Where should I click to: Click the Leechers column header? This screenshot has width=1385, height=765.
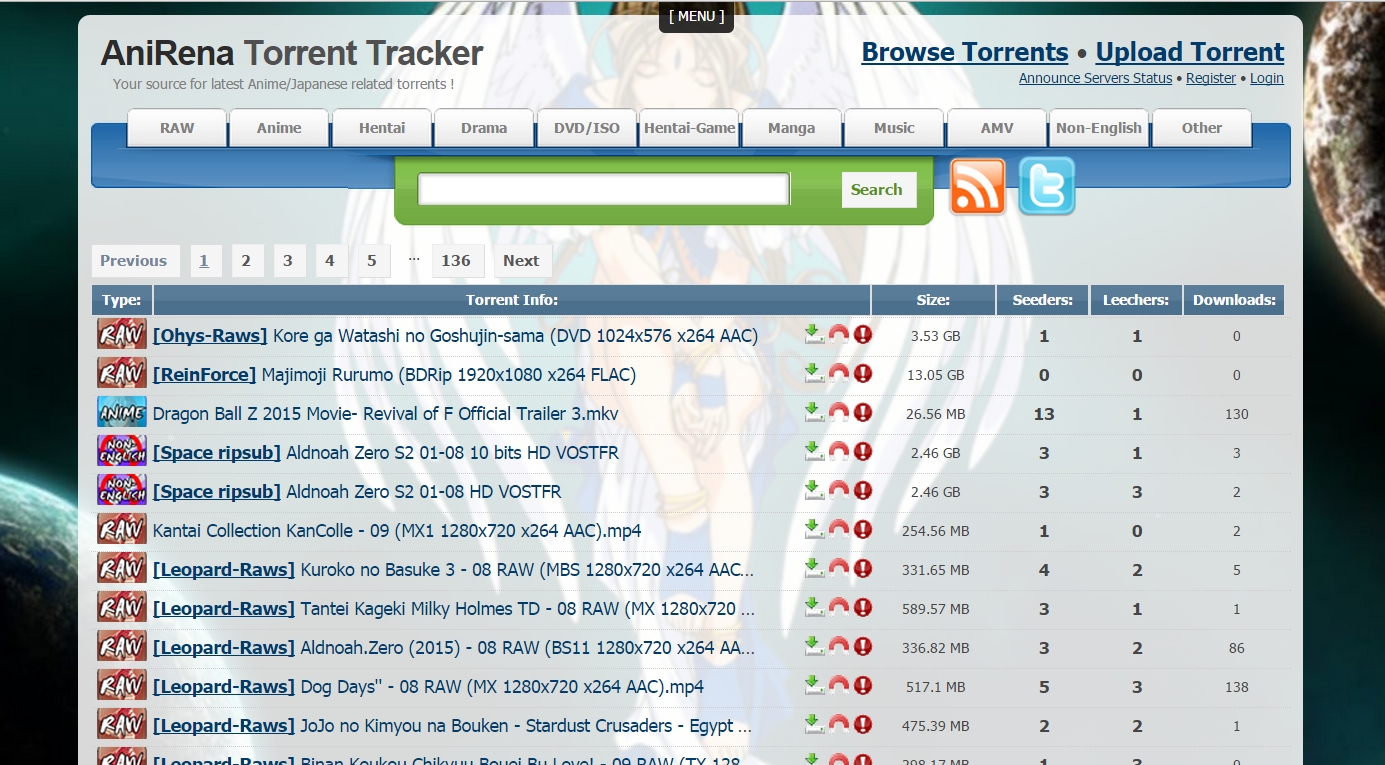pos(1136,300)
